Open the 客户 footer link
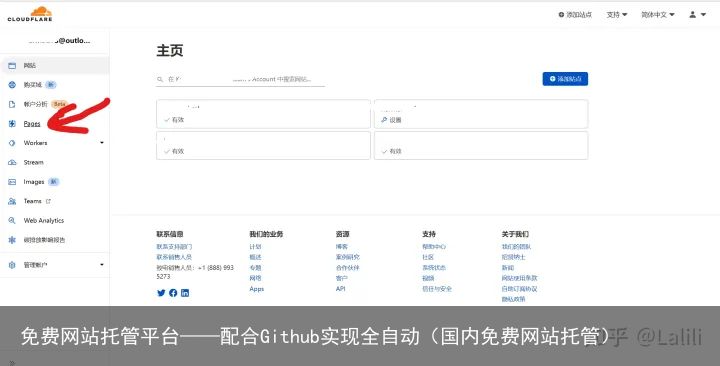Image resolution: width=720 pixels, height=366 pixels. tap(342, 278)
